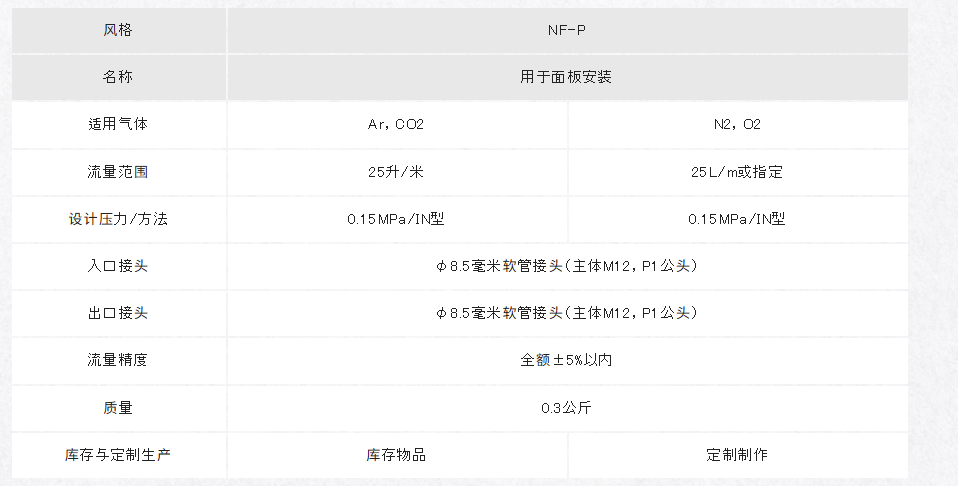
Task: Select the inlet φ8.5毫米软管接头 cell
Action: pyautogui.click(x=567, y=266)
